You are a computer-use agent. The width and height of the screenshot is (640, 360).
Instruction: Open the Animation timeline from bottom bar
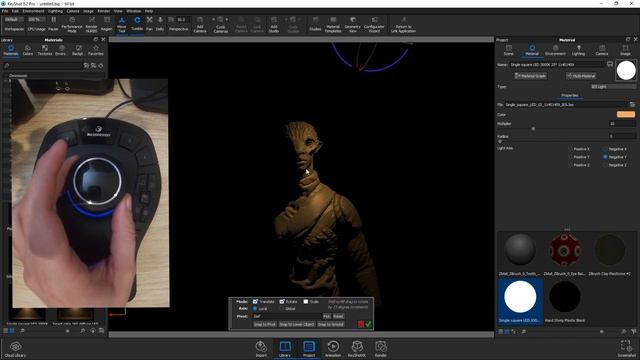click(x=333, y=349)
